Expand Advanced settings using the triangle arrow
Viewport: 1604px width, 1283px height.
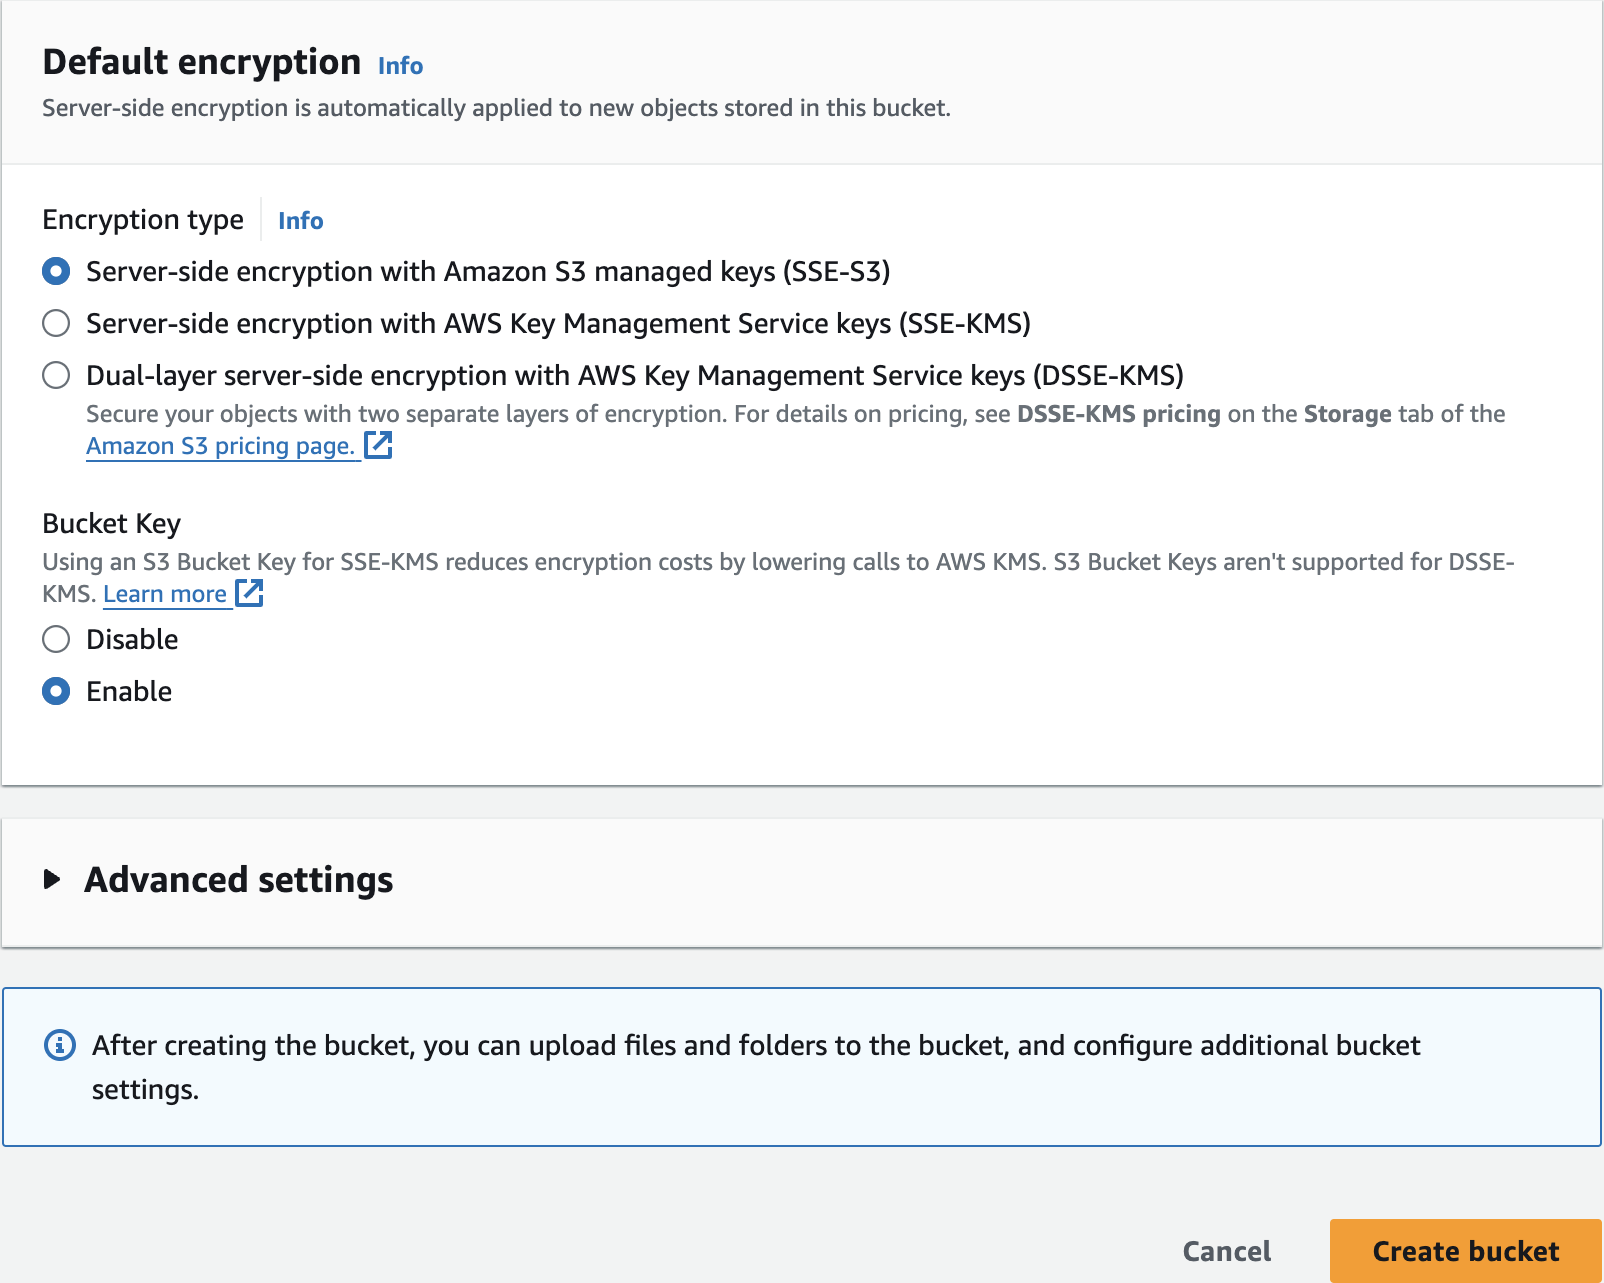point(53,880)
